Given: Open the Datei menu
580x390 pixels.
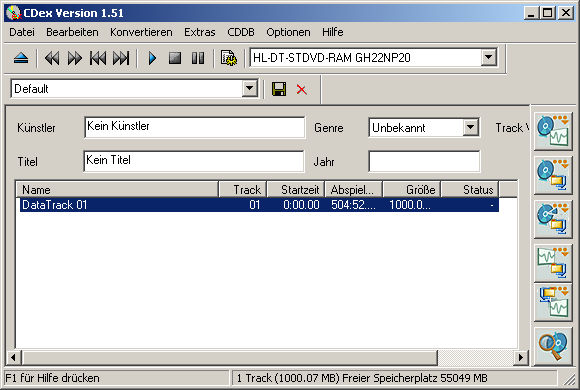Looking at the screenshot, I should 22,32.
